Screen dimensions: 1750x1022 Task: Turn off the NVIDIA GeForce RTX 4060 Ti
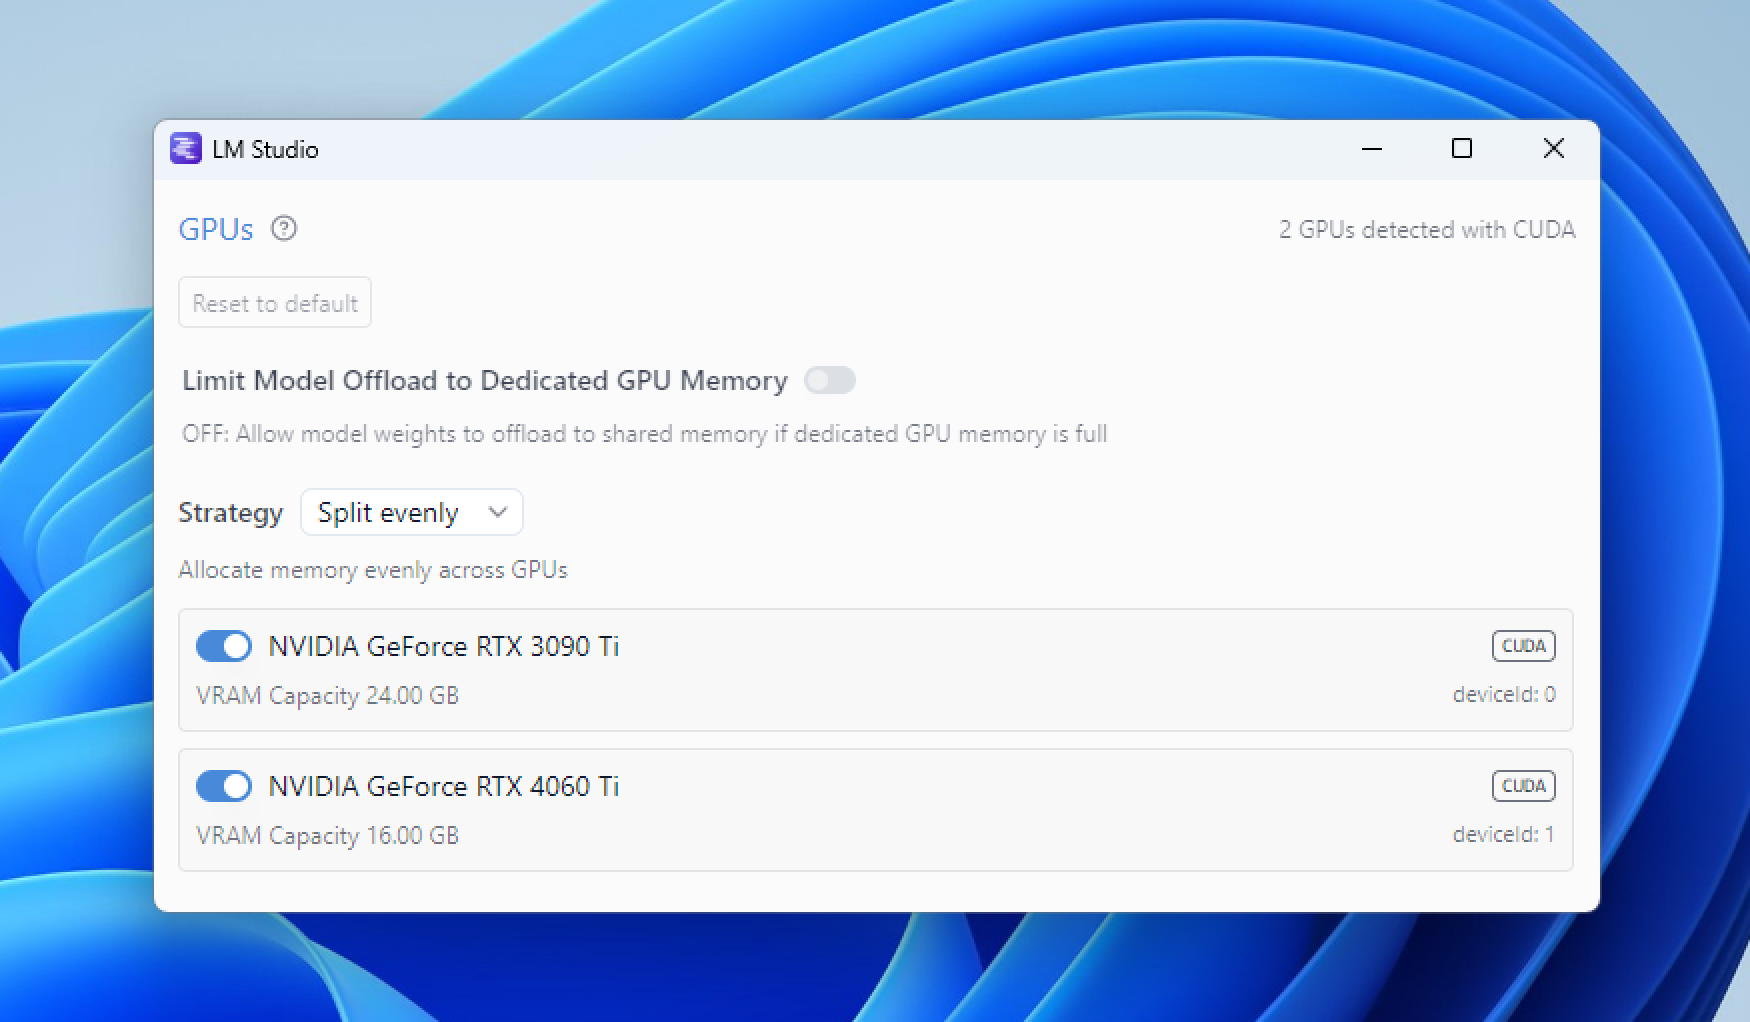224,786
